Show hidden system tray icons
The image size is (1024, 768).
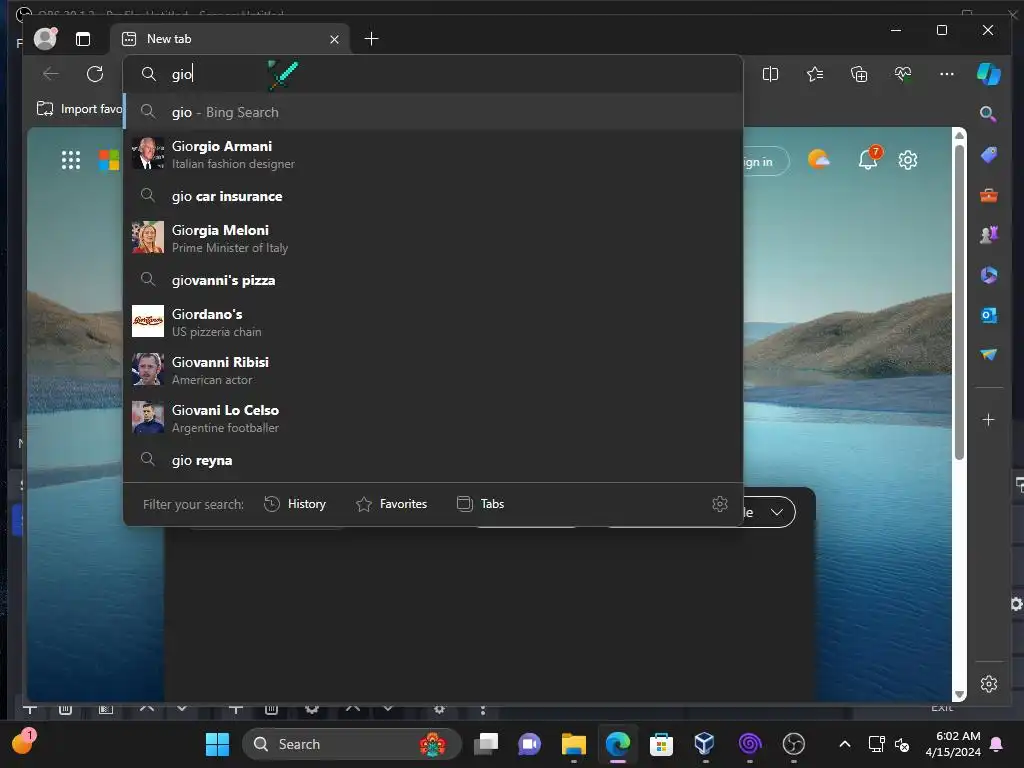pos(844,744)
